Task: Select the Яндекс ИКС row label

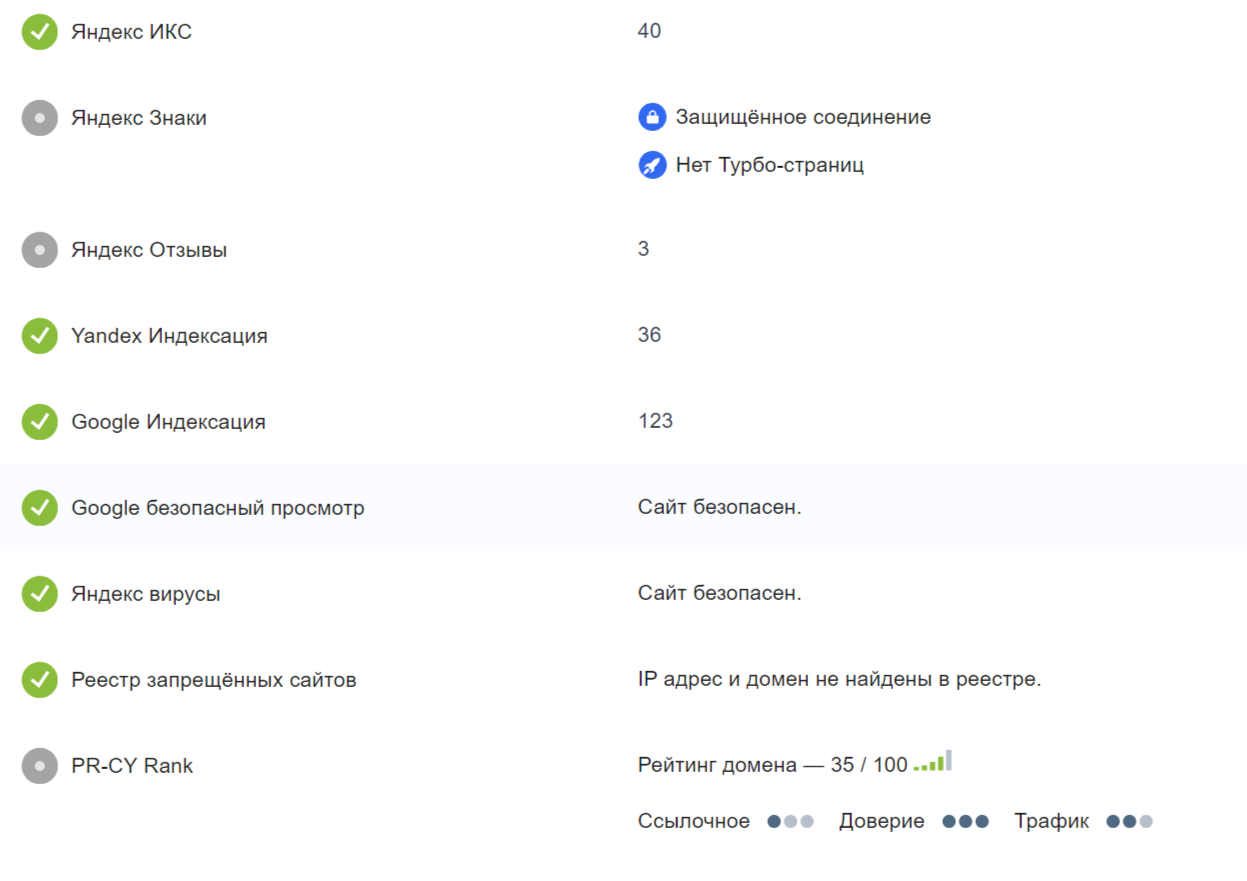Action: (131, 32)
